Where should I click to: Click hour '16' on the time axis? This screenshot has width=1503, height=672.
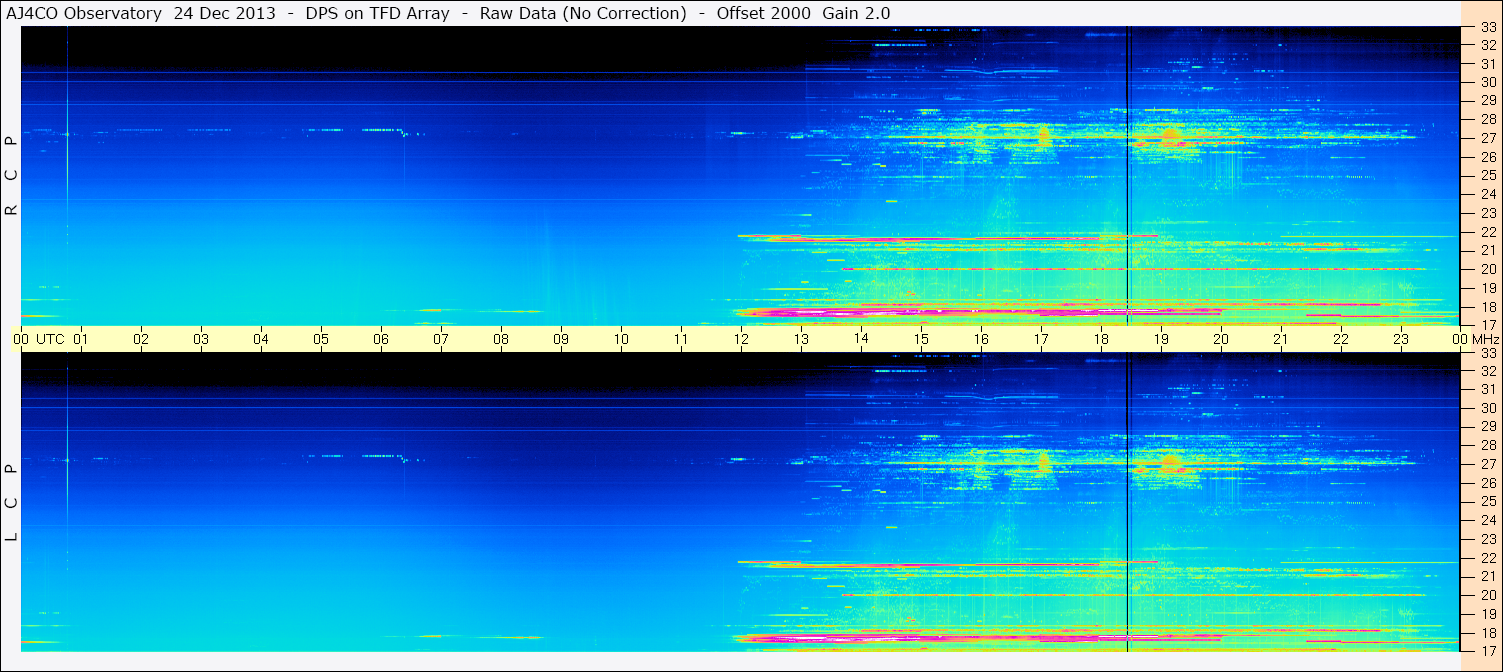pyautogui.click(x=981, y=340)
